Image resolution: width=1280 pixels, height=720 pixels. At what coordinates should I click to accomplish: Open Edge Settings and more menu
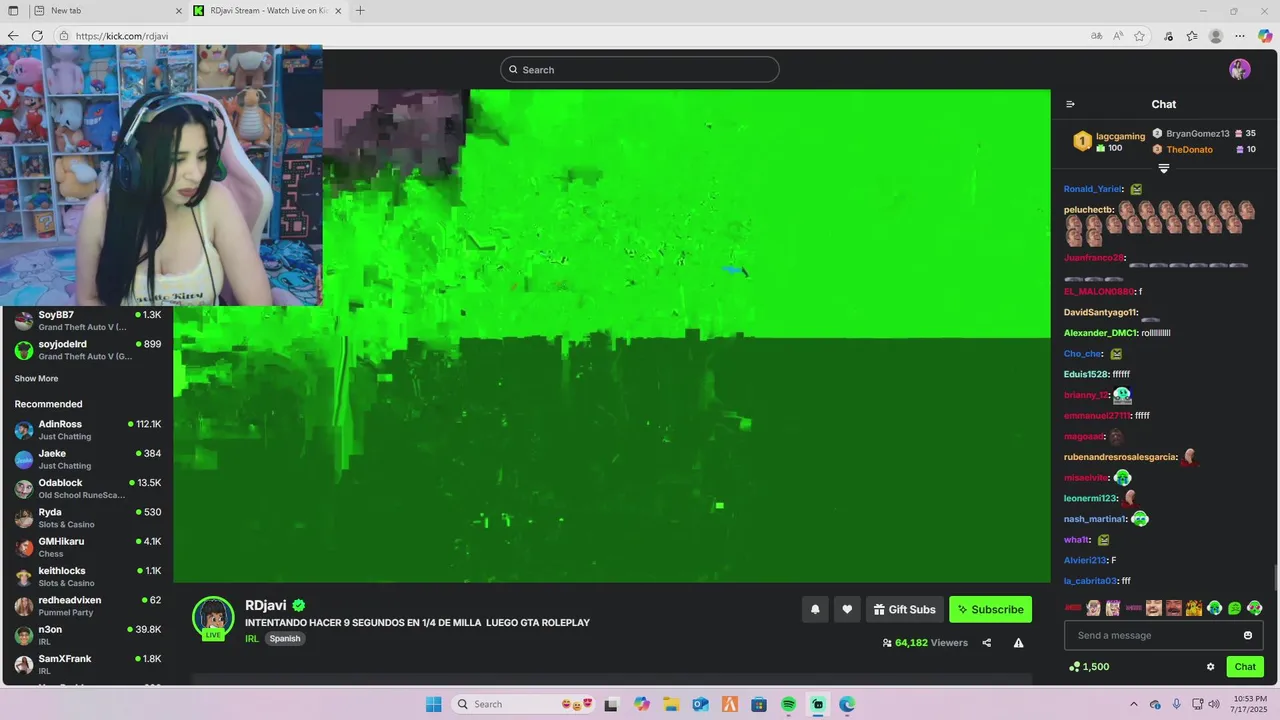[x=1240, y=36]
